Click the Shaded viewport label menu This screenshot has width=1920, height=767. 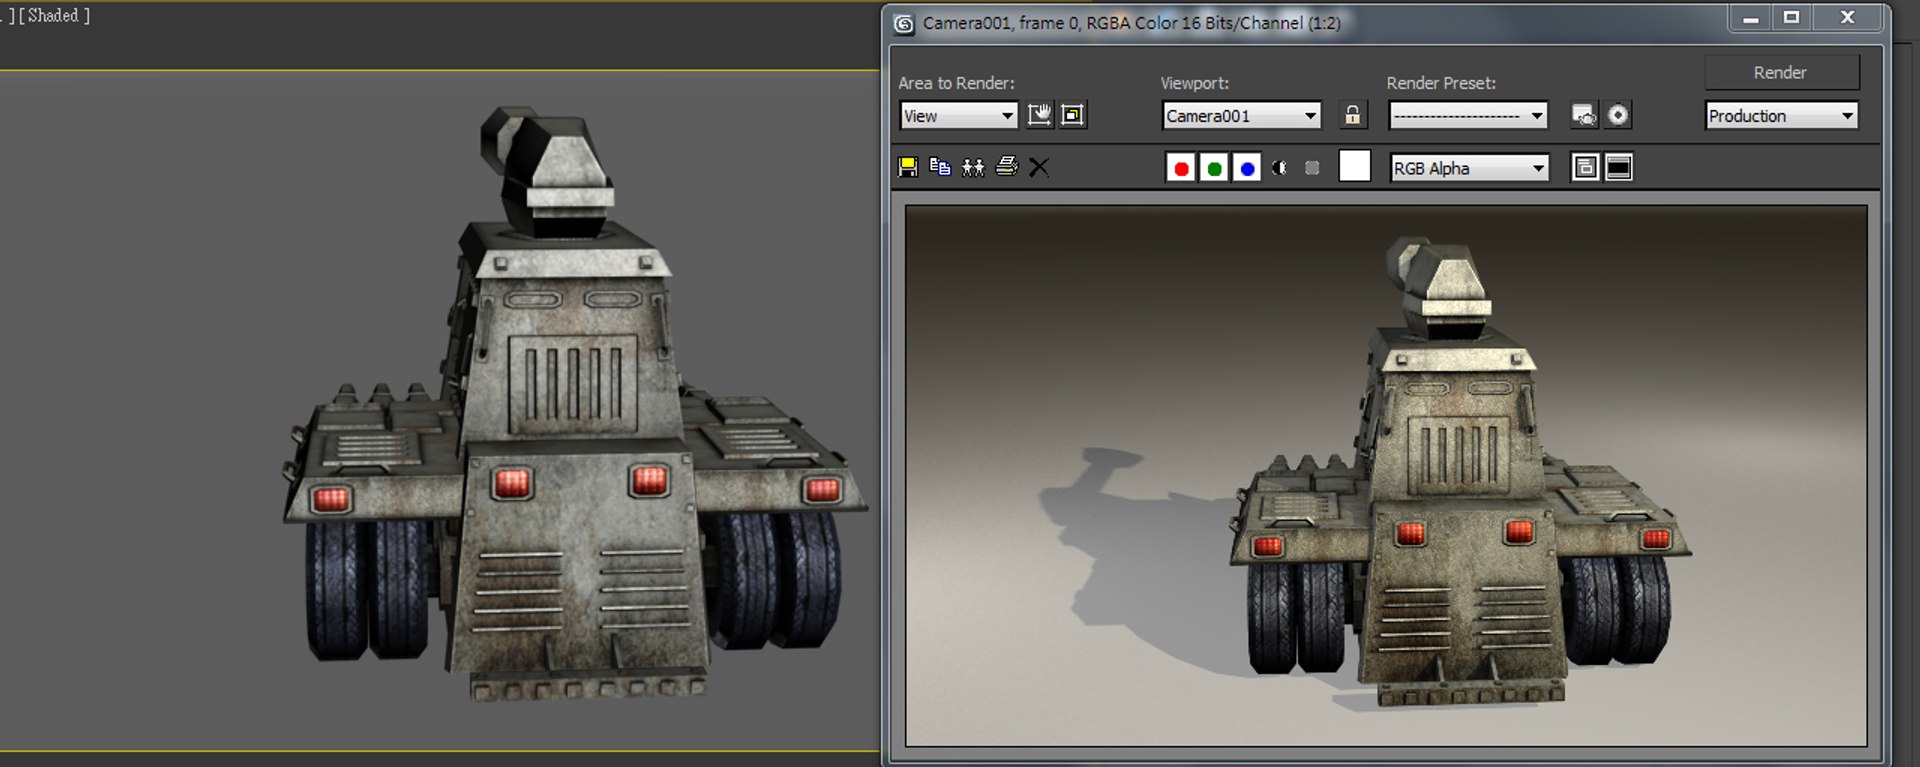pos(53,16)
